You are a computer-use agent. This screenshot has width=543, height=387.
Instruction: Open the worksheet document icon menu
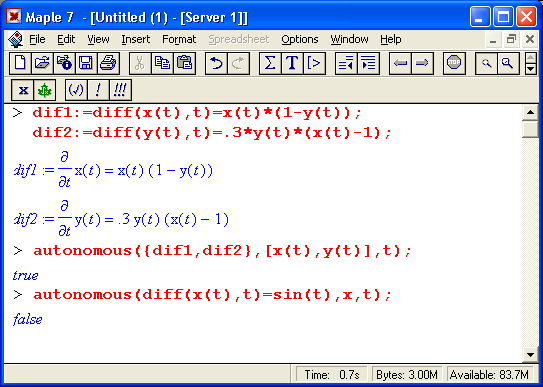[x=16, y=39]
